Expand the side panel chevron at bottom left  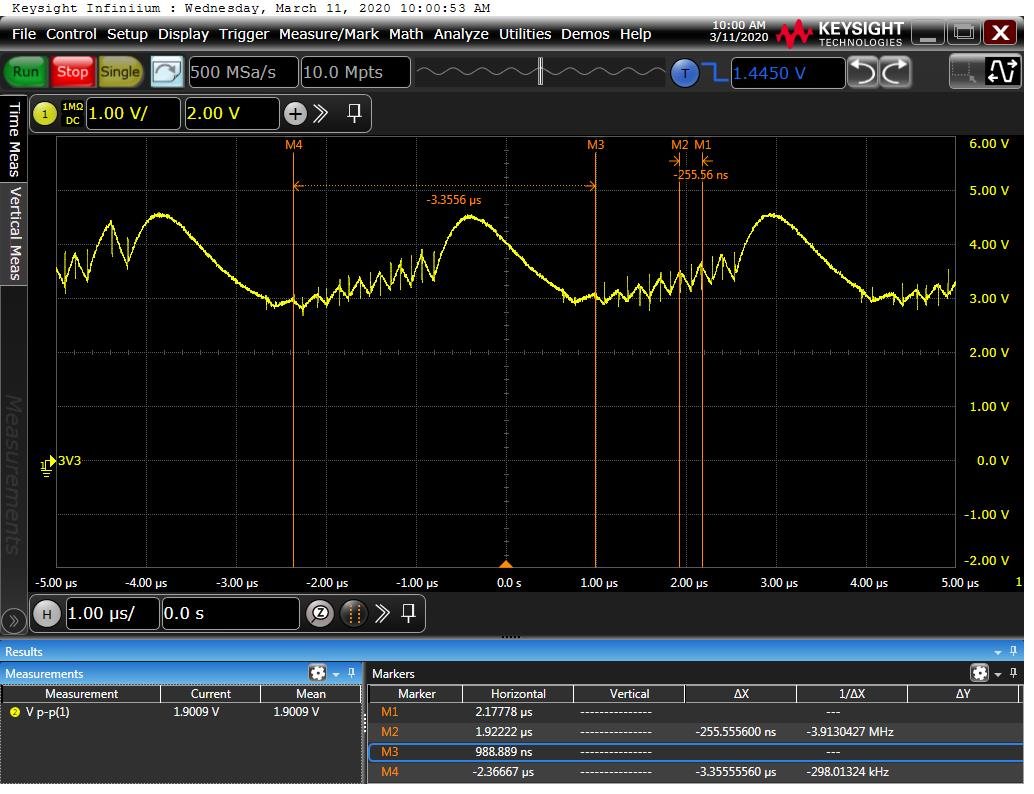click(x=13, y=620)
